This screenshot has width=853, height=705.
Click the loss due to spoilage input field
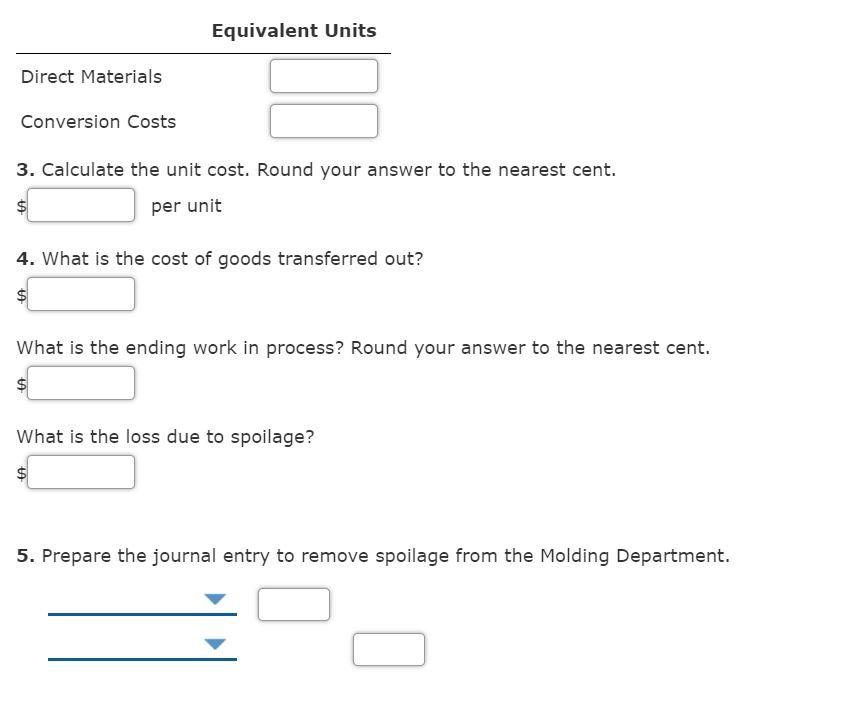click(81, 472)
